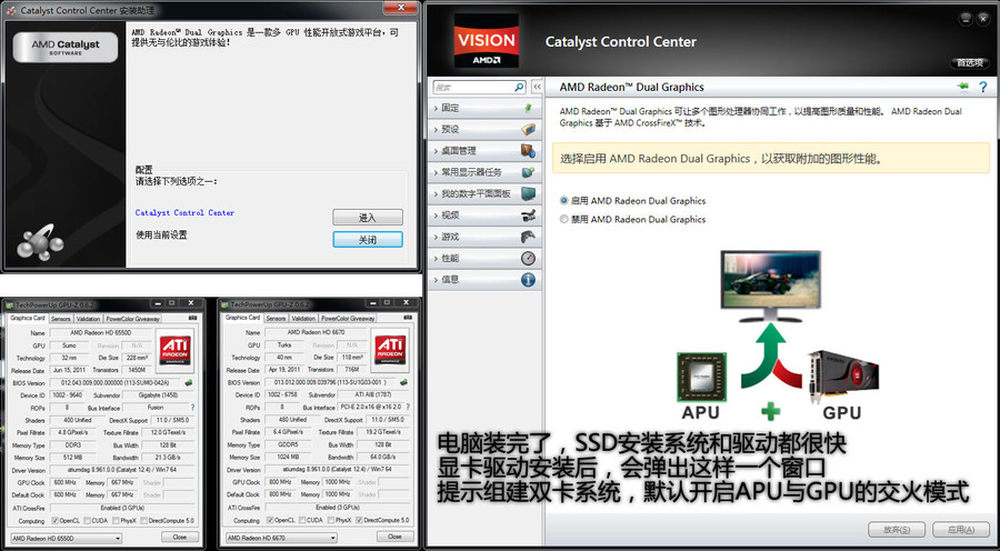Viewport: 1000px width, 551px height.
Task: Toggle DirectCompute 5.0 checkbox in HD 6550D window
Action: pos(144,520)
